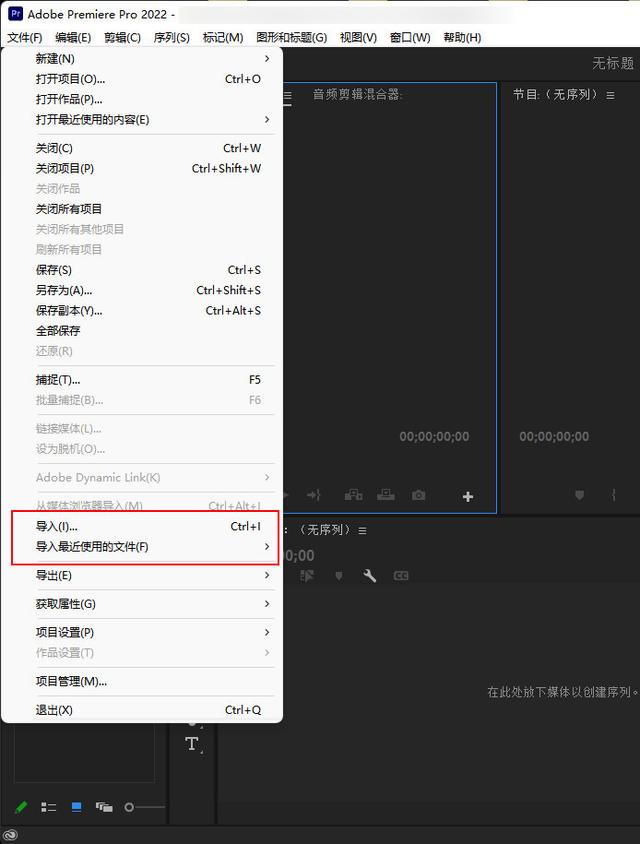Select 导入(I)... menu entry

point(142,526)
